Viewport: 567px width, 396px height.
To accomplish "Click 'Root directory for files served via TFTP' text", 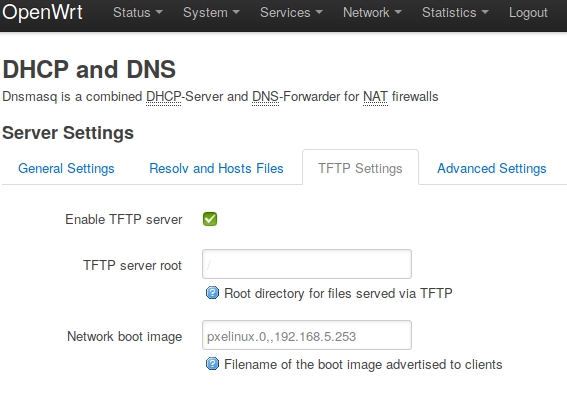I will [338, 293].
